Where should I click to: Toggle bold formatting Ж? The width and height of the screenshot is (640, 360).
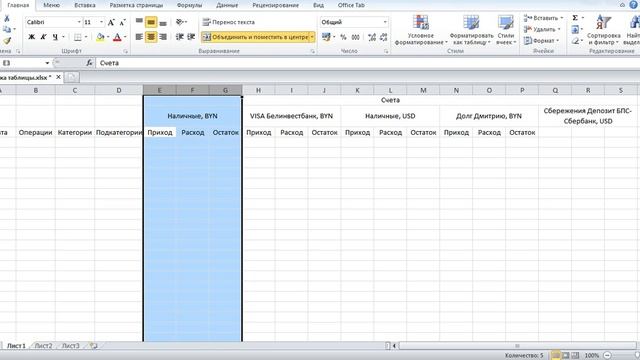(31, 37)
